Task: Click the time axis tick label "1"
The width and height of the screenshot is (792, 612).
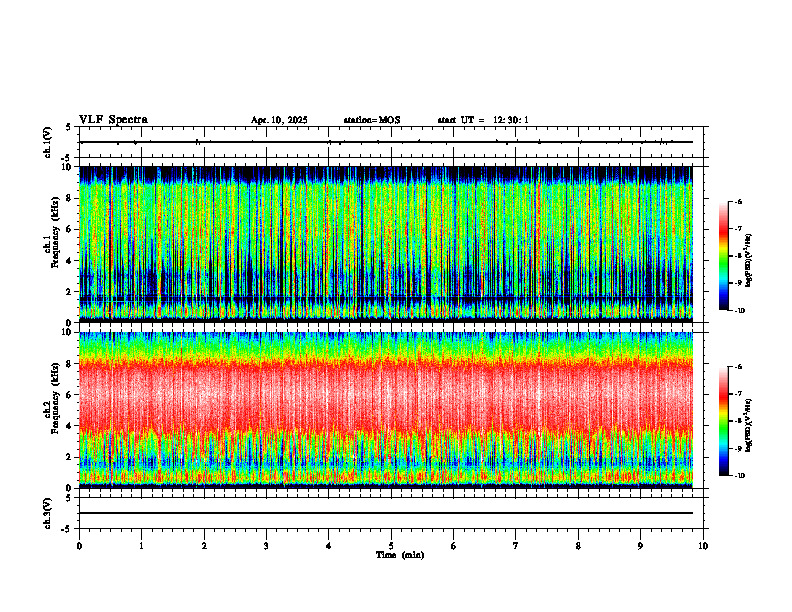Action: click(141, 546)
